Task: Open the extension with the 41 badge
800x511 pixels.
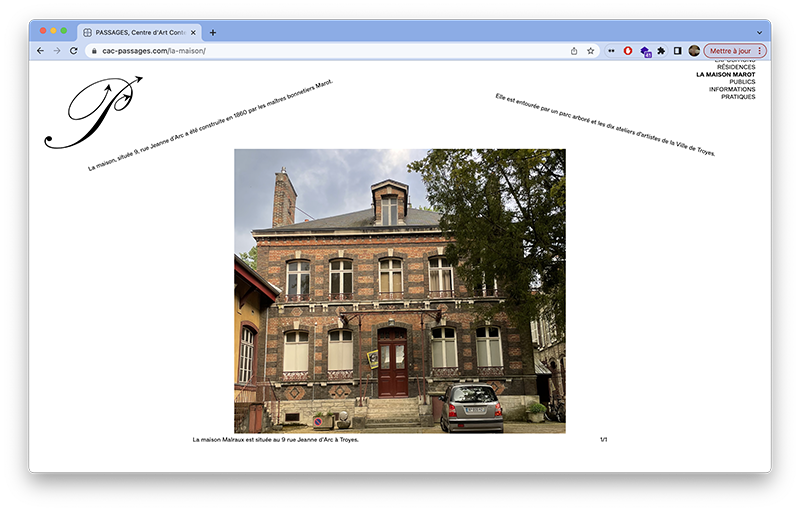Action: click(645, 50)
